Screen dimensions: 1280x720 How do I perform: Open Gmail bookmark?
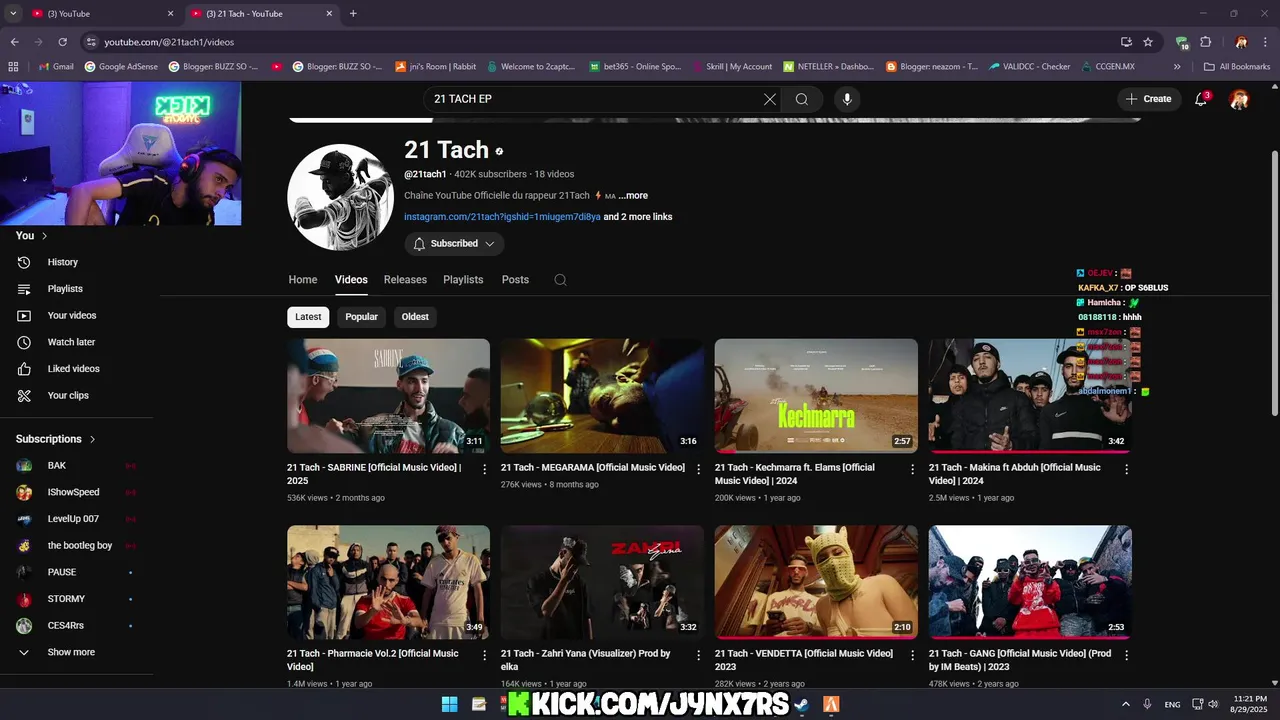(x=56, y=67)
